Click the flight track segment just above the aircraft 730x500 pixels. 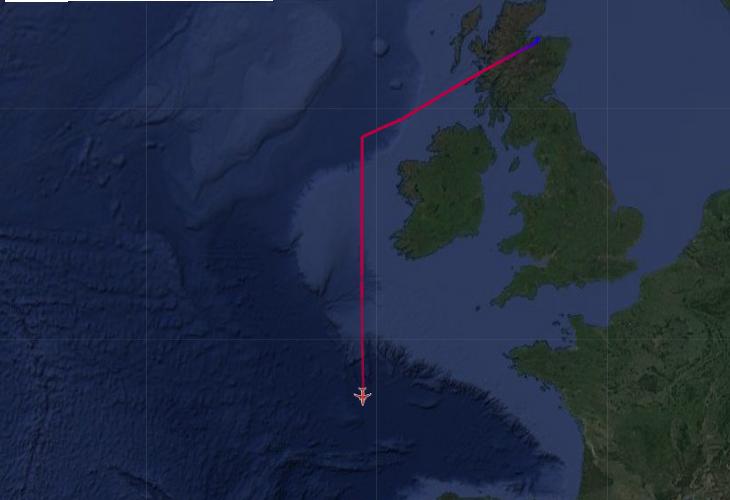click(363, 368)
